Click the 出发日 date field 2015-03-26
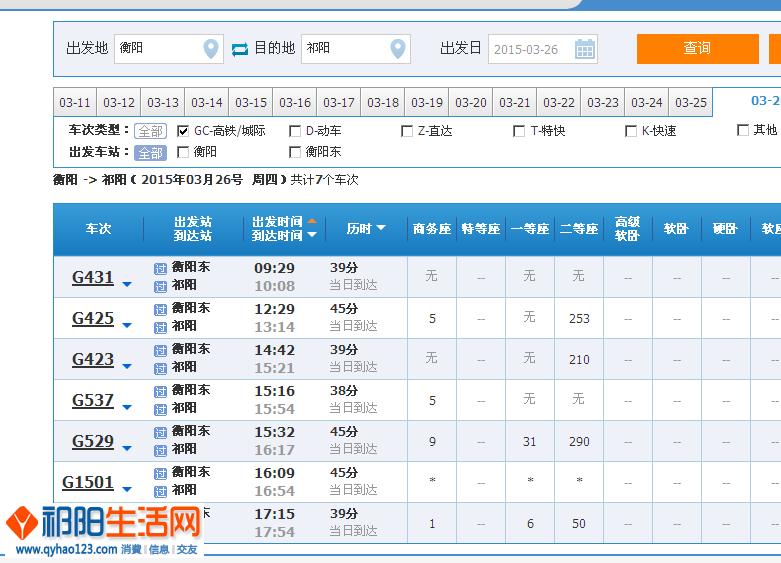Viewport: 781px width, 563px height. 542,49
